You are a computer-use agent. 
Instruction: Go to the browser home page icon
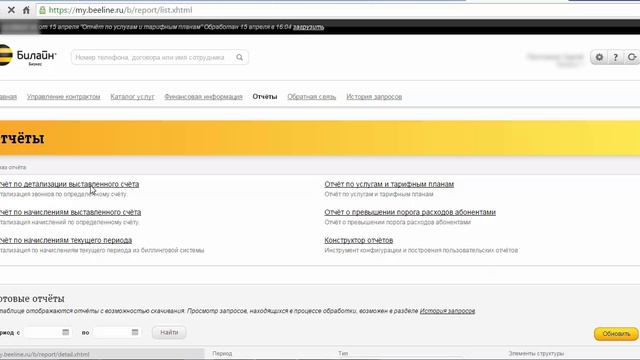tap(26, 10)
